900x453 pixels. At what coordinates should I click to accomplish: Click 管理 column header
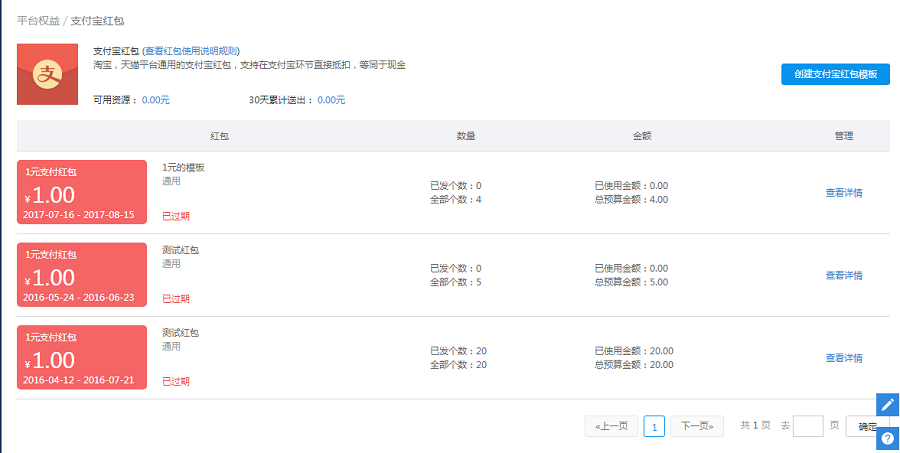844,136
